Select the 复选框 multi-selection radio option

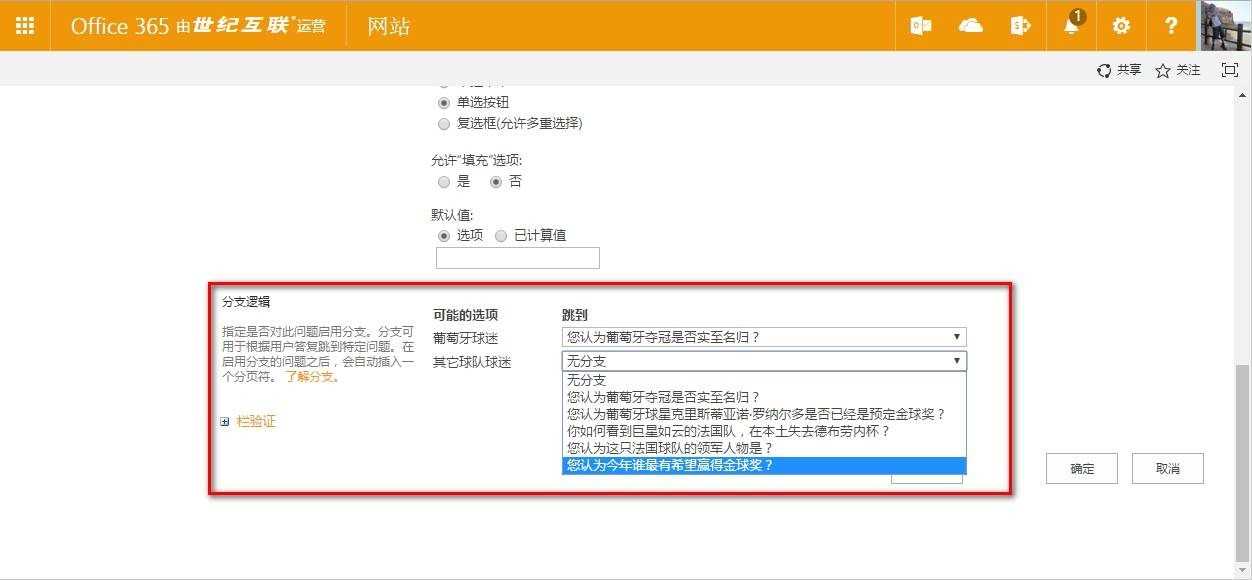444,123
